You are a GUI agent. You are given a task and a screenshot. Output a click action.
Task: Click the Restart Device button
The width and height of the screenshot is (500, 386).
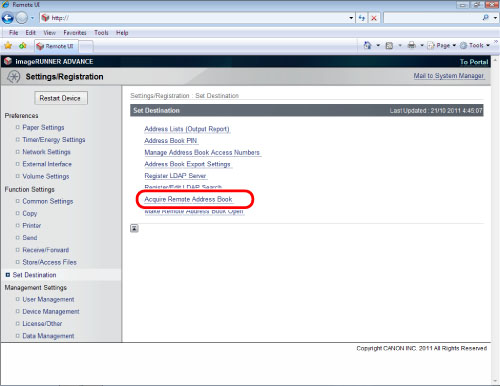point(60,98)
